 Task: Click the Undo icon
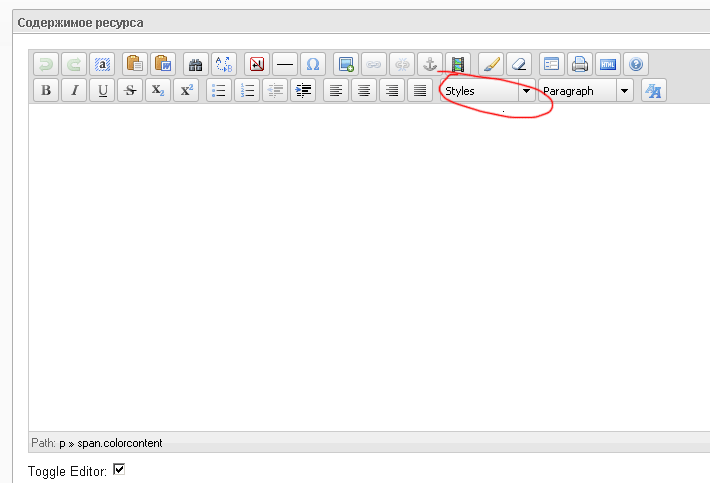46,64
